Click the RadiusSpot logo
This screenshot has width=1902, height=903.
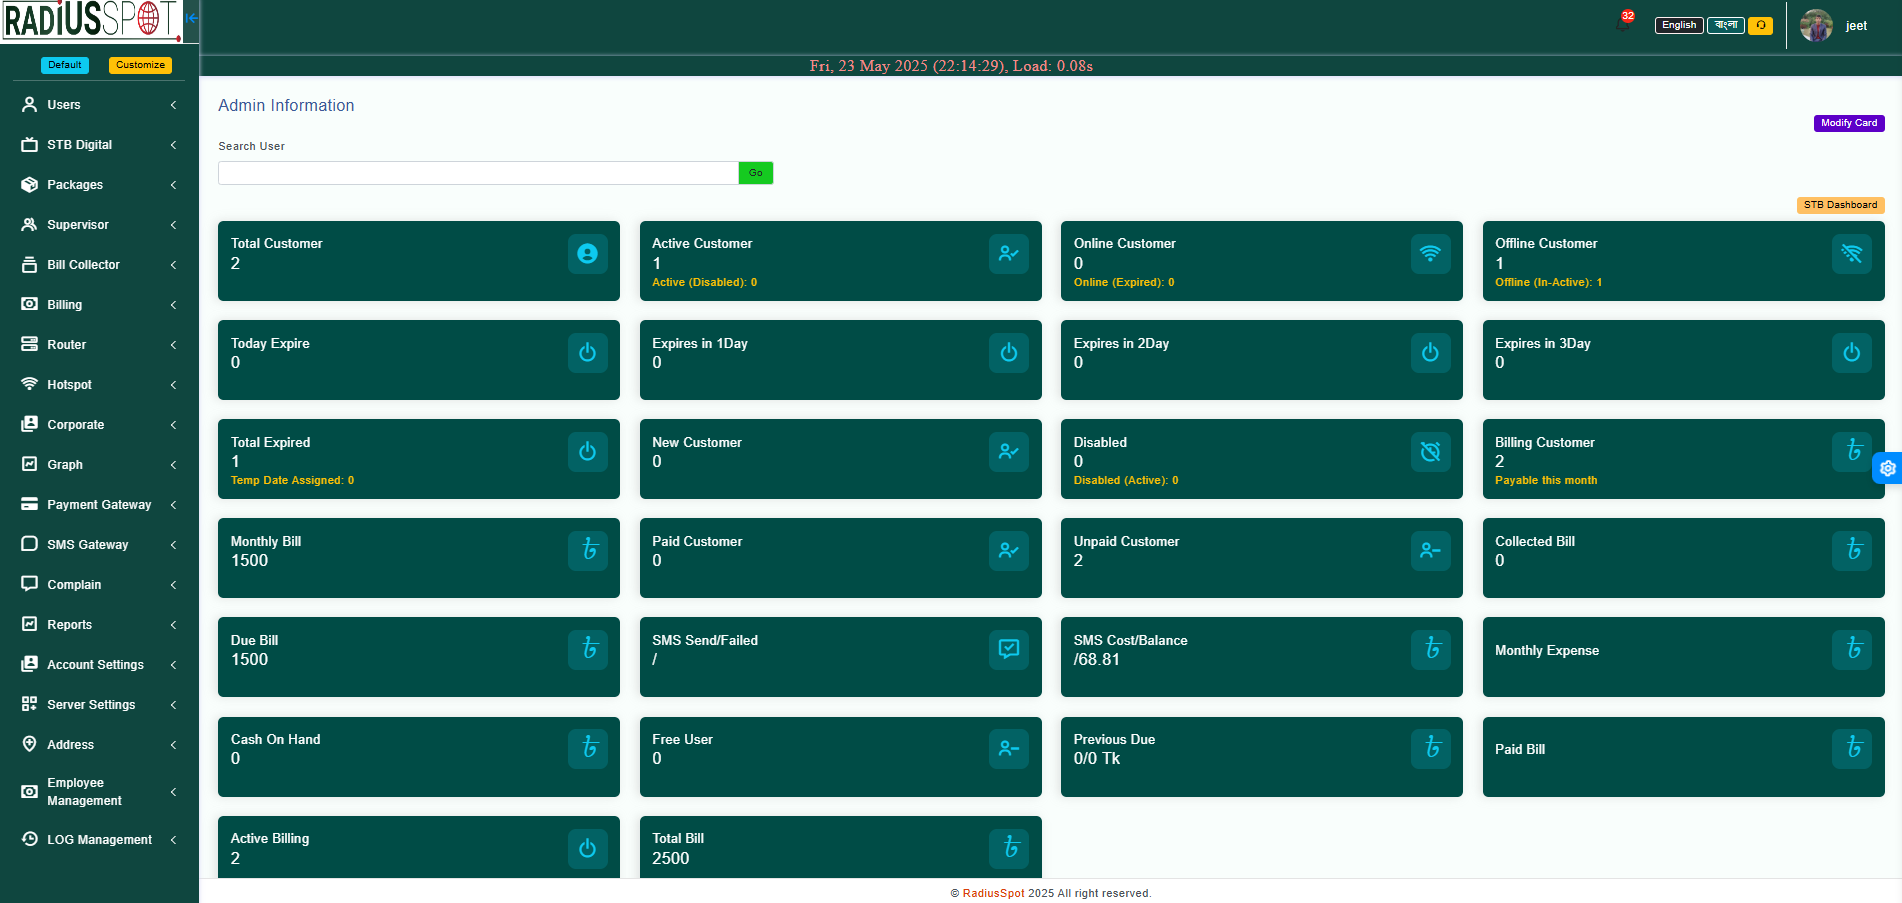click(91, 21)
